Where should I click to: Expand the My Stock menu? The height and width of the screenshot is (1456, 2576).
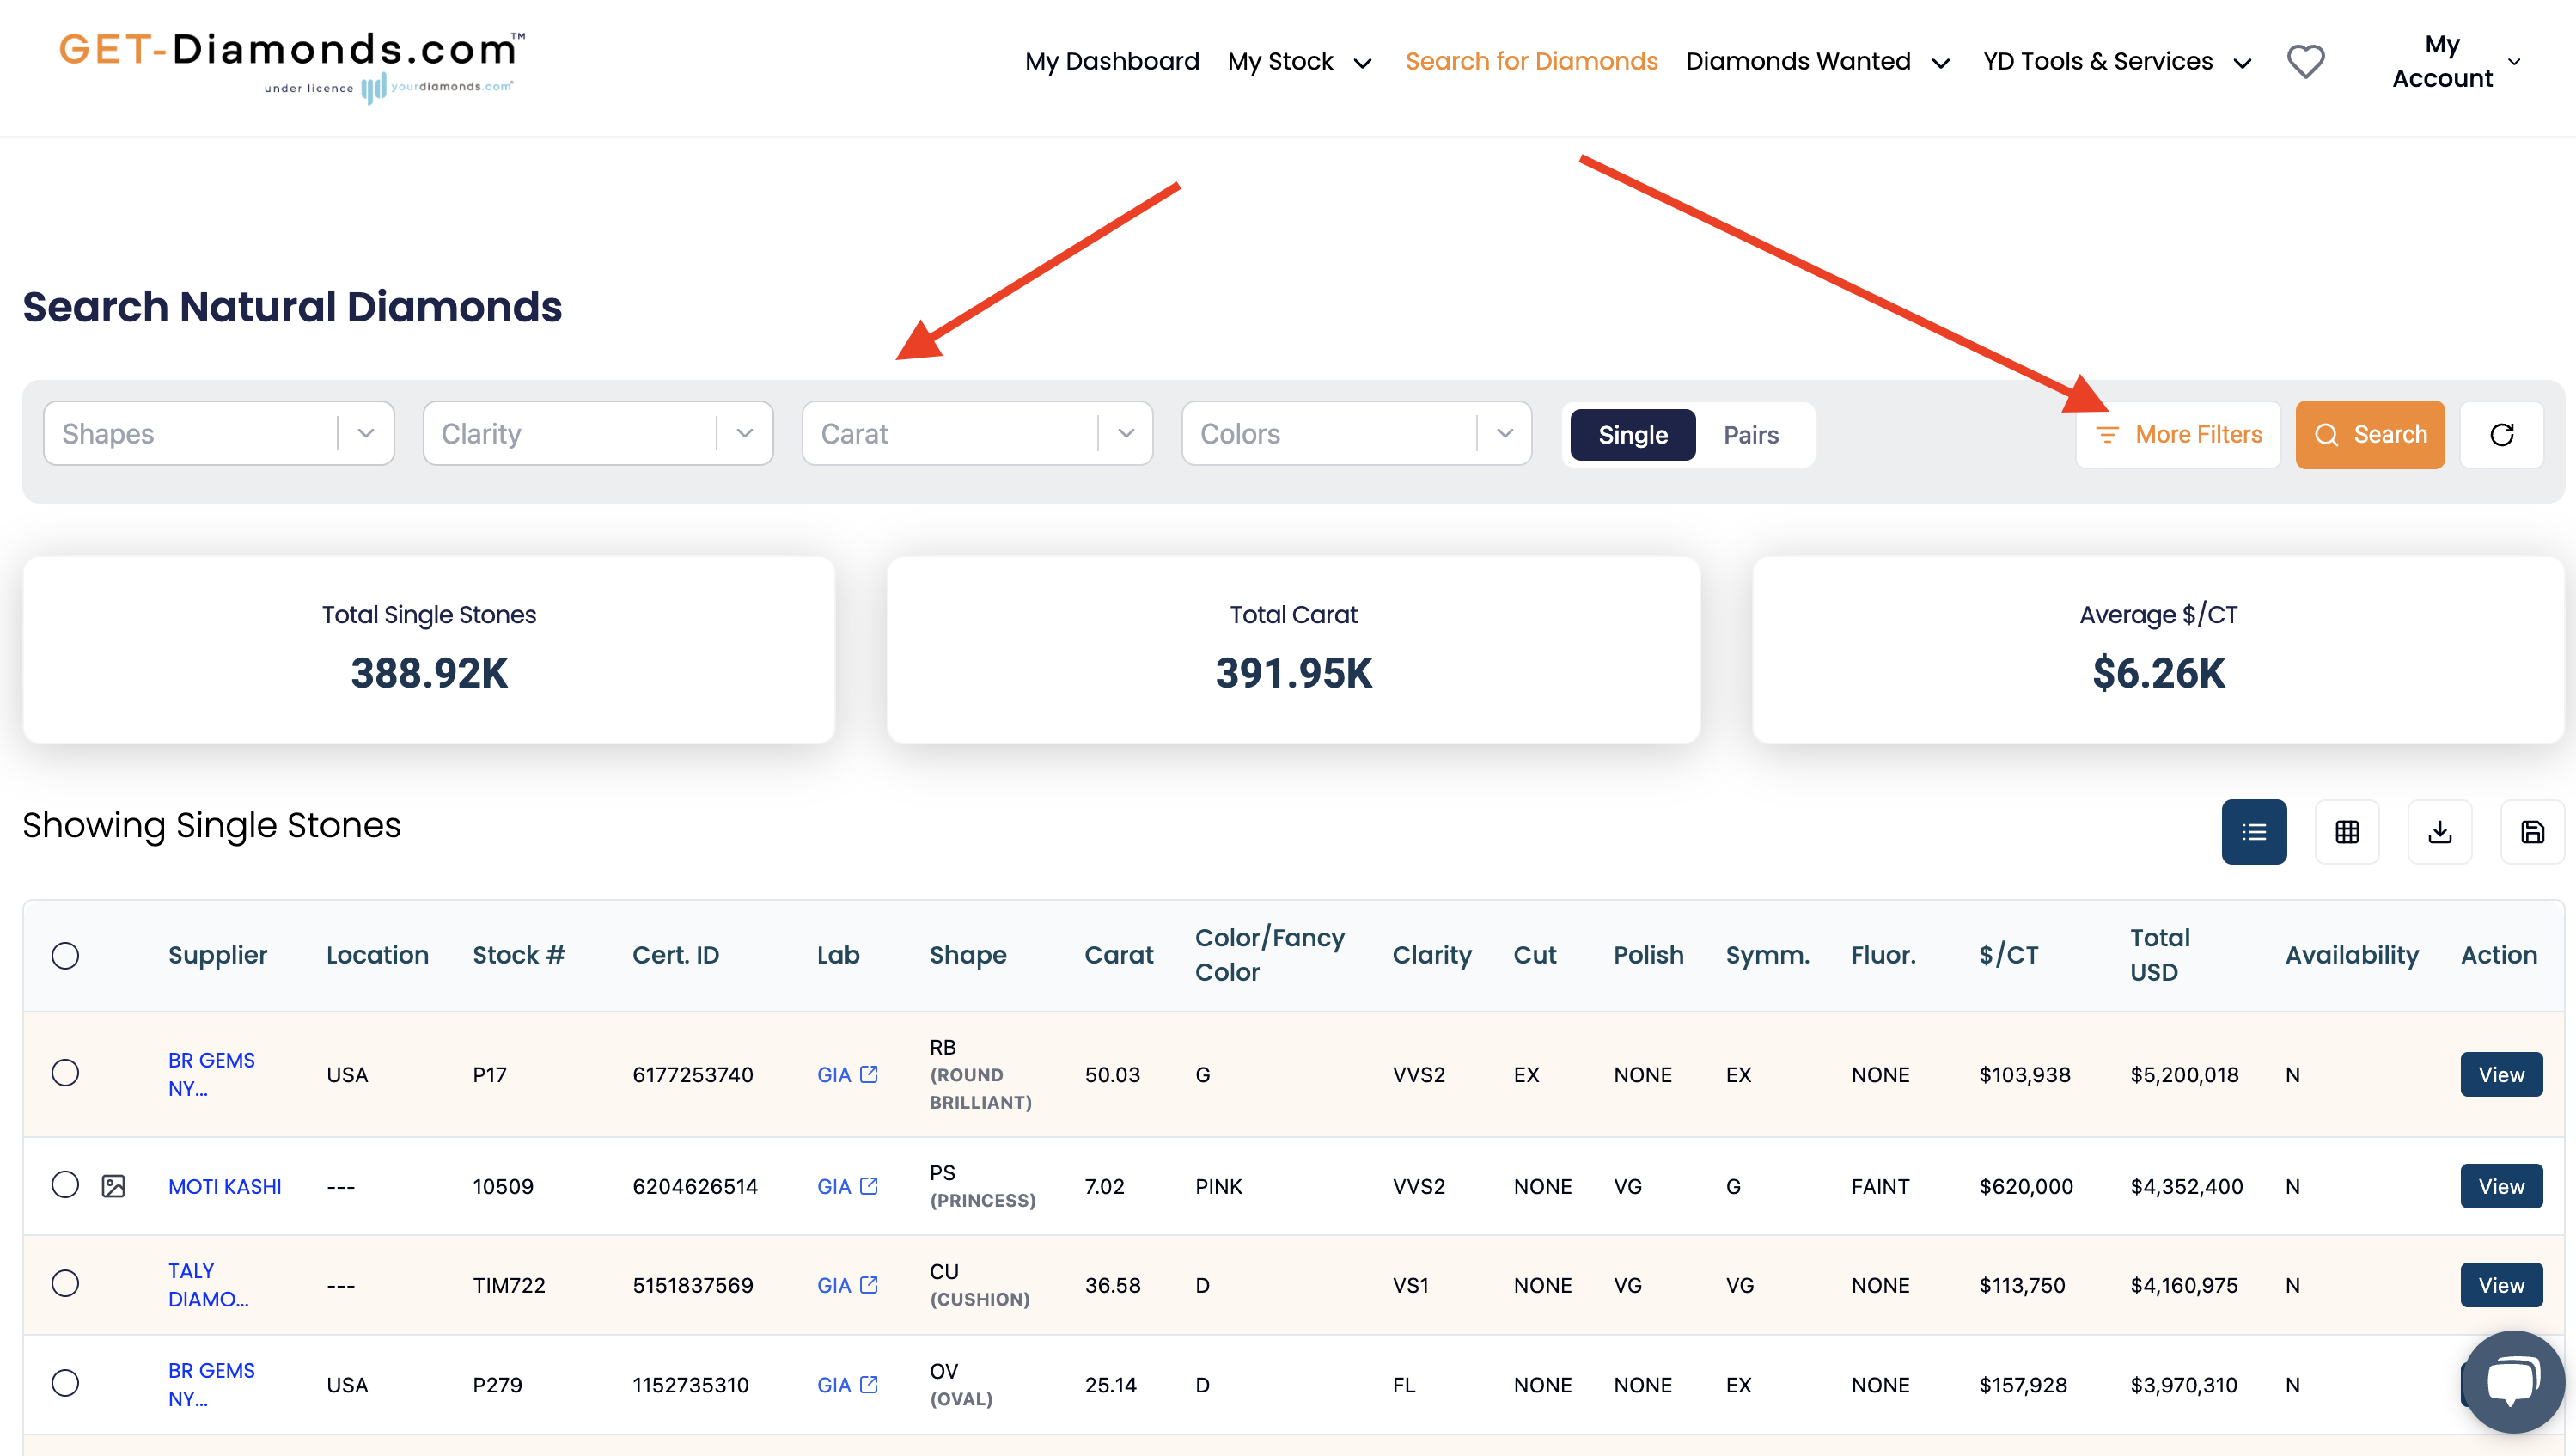tap(1299, 62)
